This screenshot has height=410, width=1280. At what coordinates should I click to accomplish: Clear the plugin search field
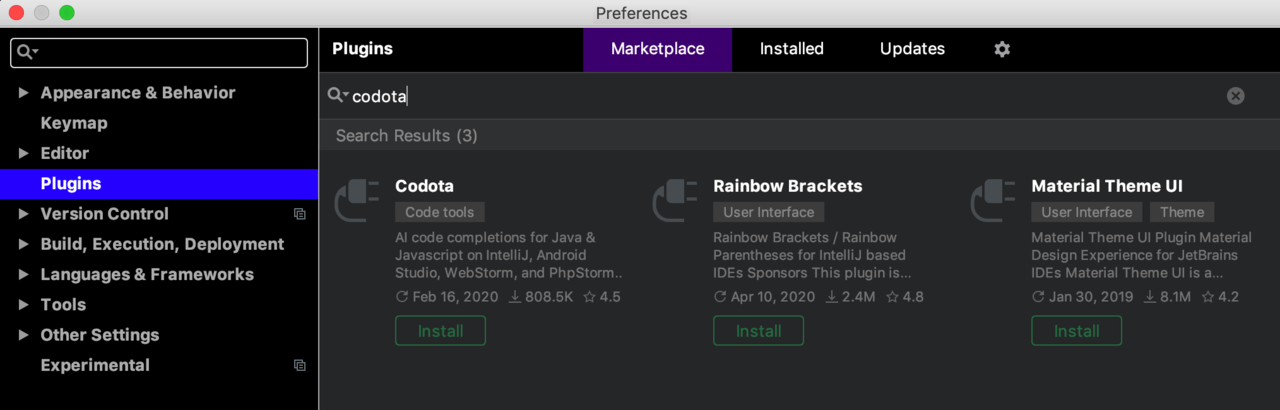coord(1236,96)
